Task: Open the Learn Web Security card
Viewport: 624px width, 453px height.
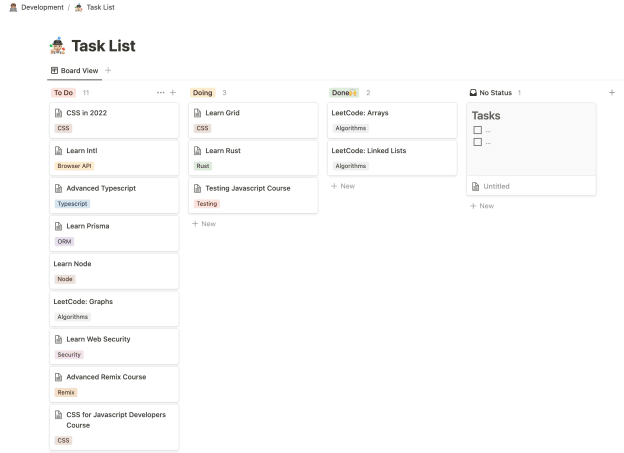Action: [114, 346]
